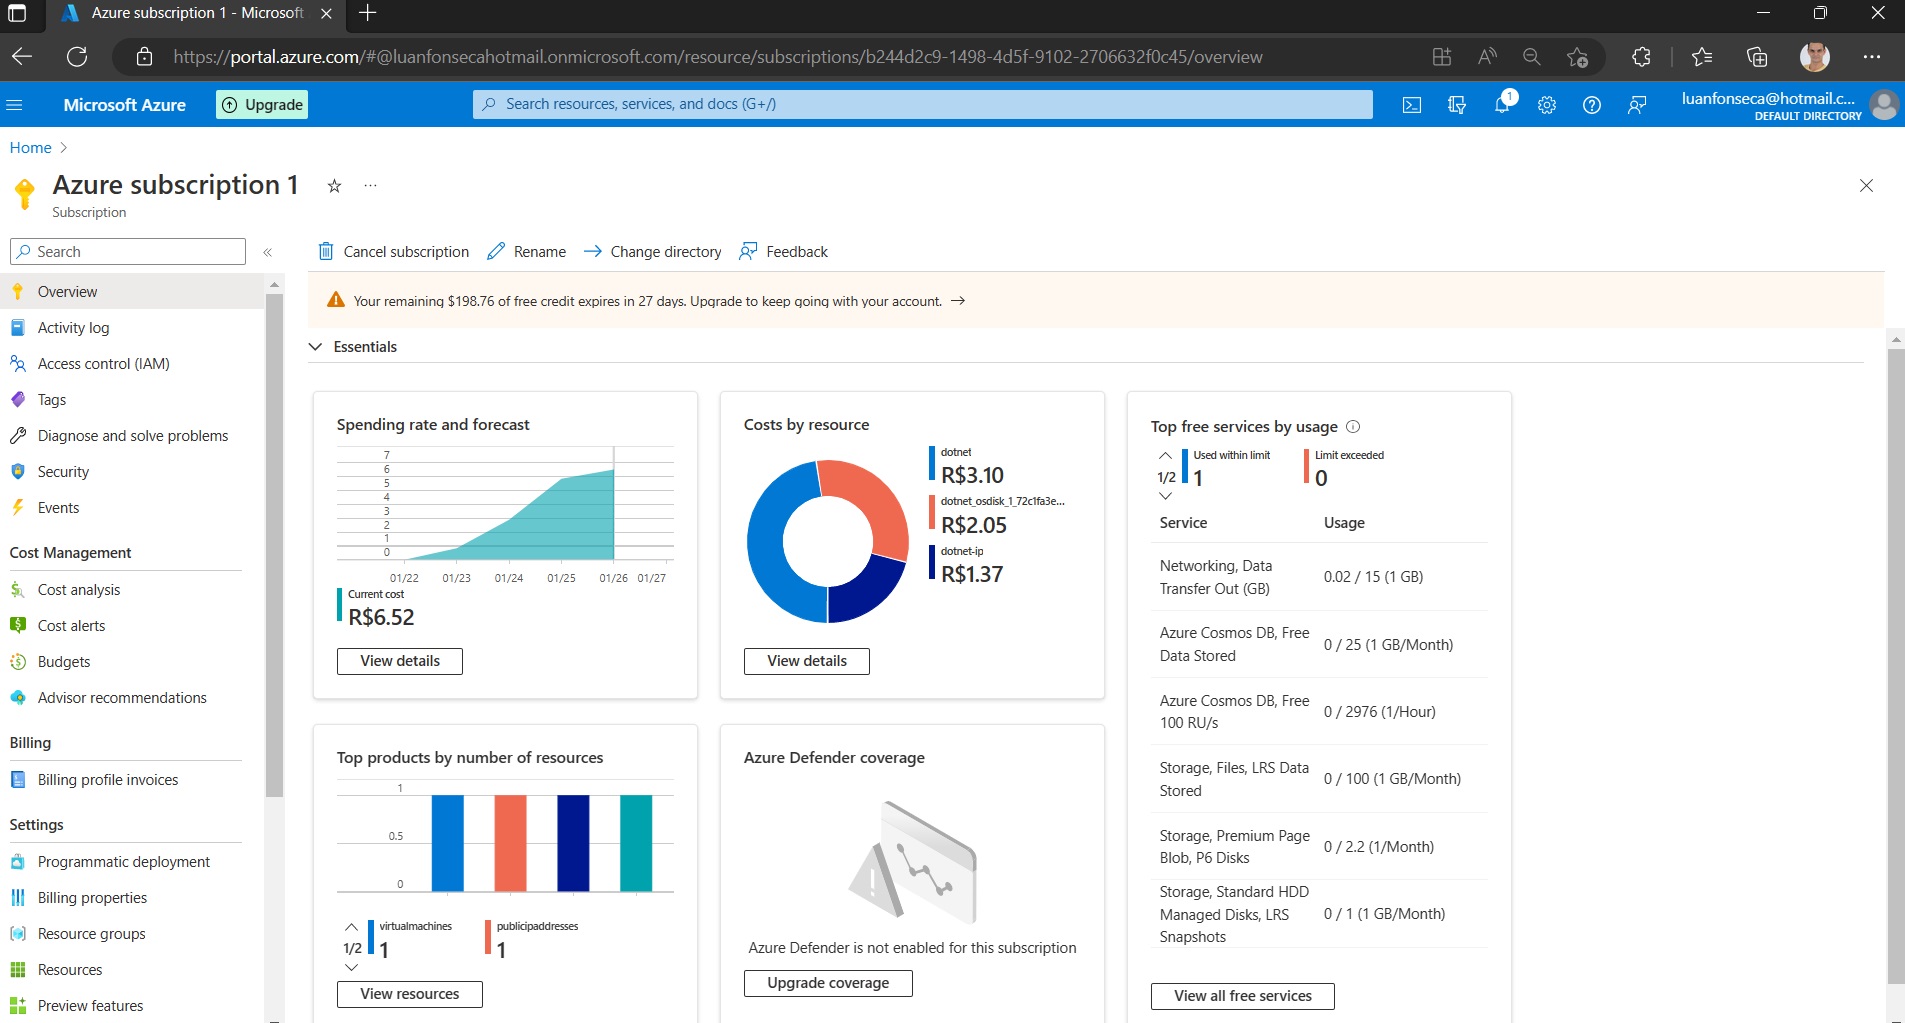This screenshot has height=1023, width=1905.
Task: Open portal settings gear
Action: tap(1547, 105)
